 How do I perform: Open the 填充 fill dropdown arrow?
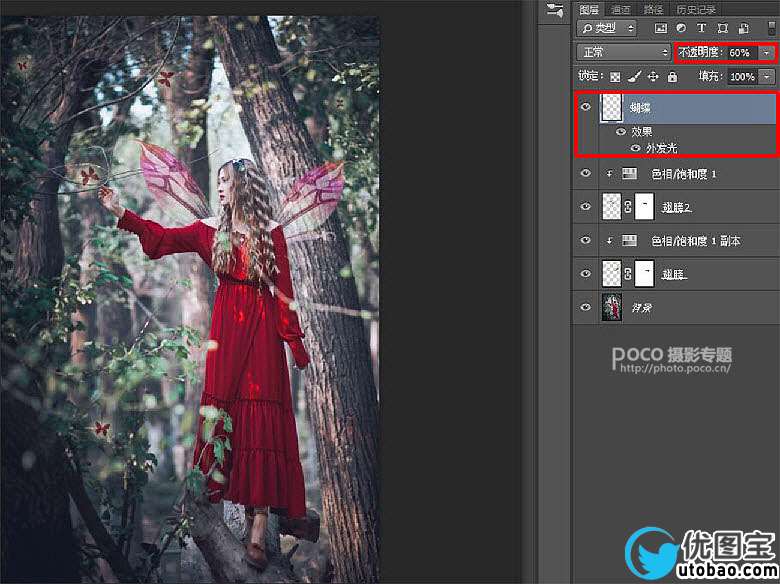(767, 77)
